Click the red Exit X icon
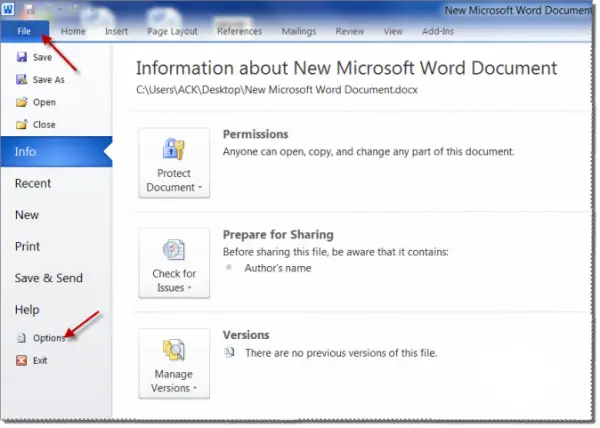 (x=22, y=360)
